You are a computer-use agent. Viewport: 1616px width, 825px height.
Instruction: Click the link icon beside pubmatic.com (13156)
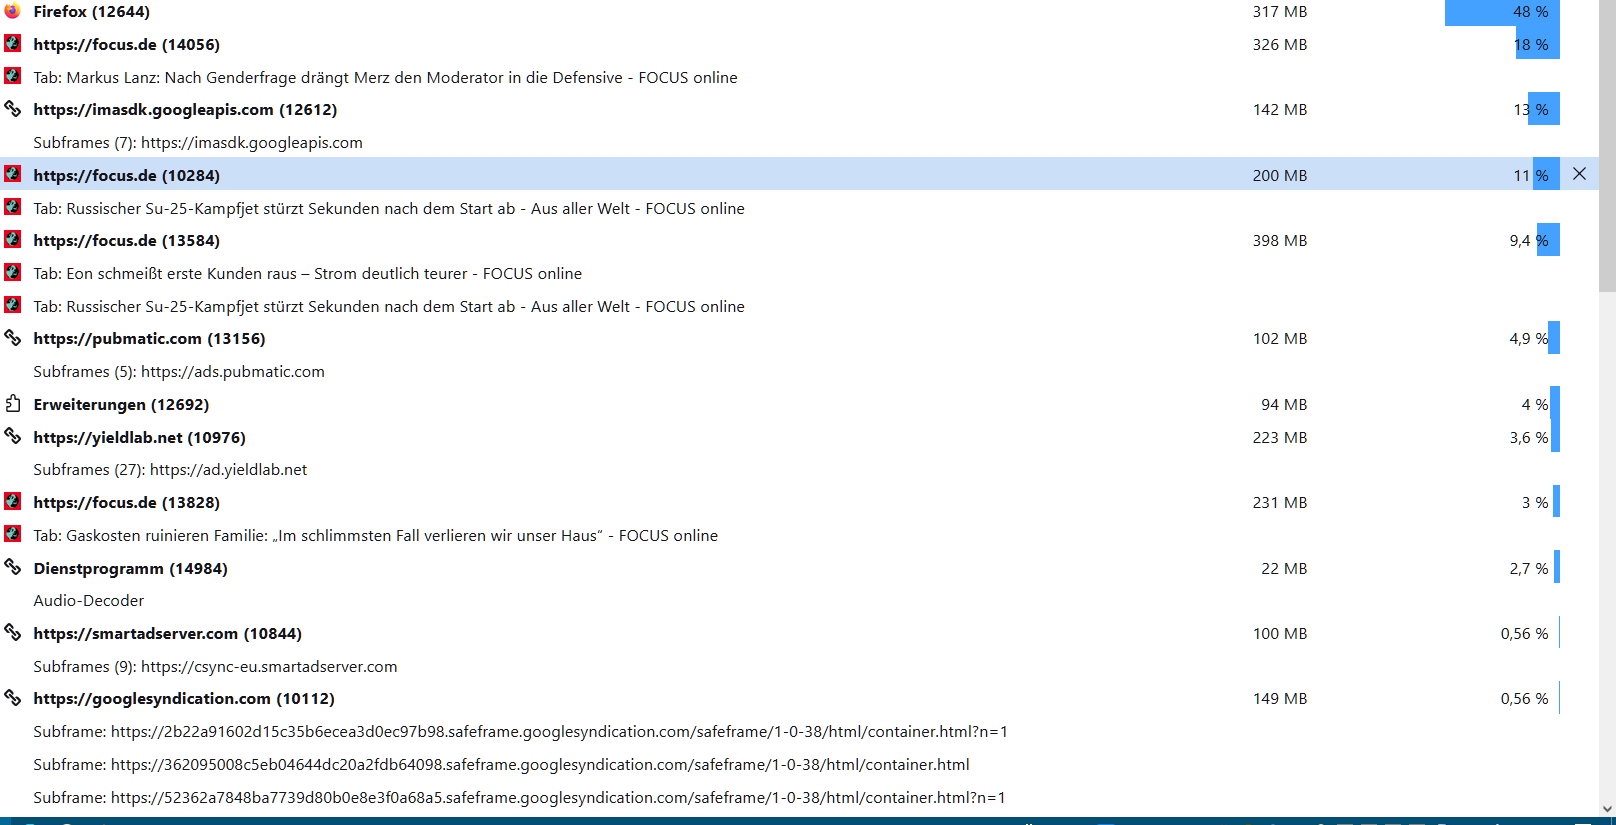pyautogui.click(x=12, y=337)
